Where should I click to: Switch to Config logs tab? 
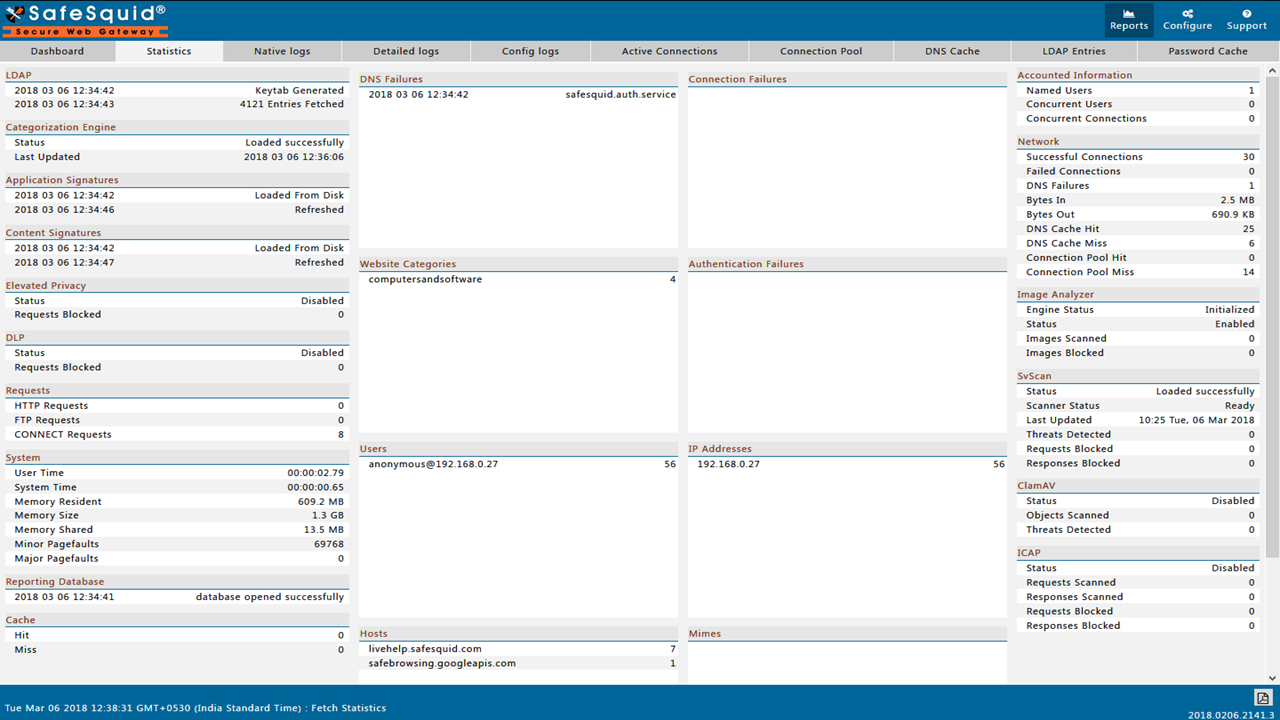[530, 51]
